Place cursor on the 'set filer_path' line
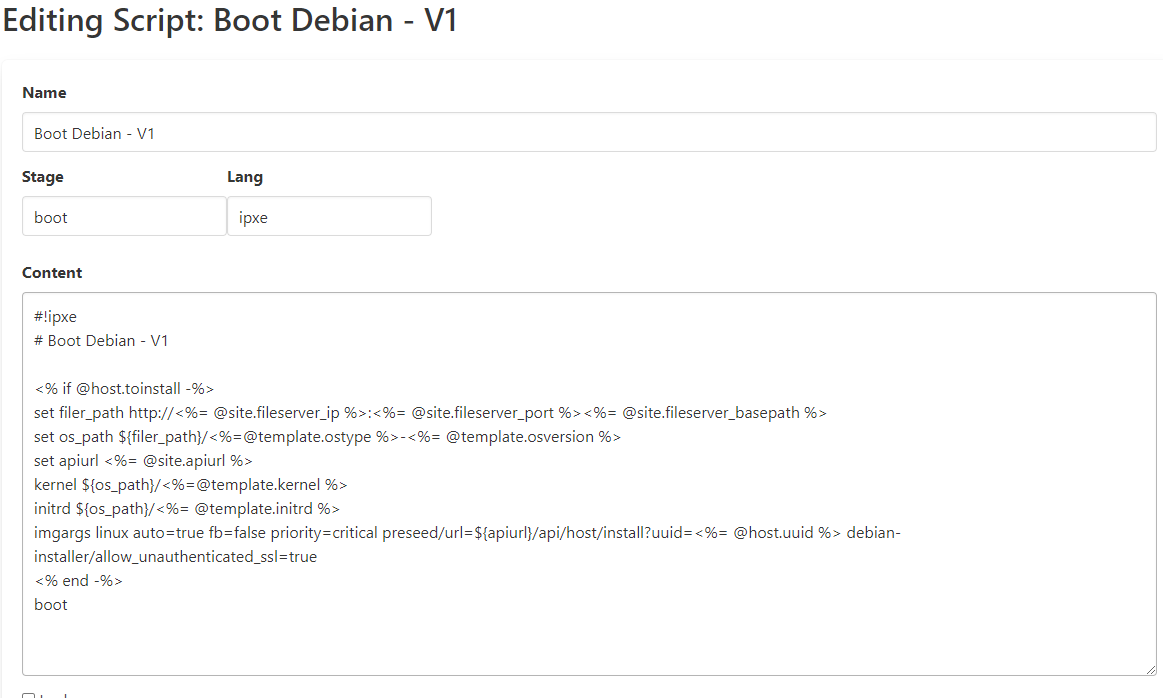This screenshot has height=698, width=1163. tap(430, 413)
